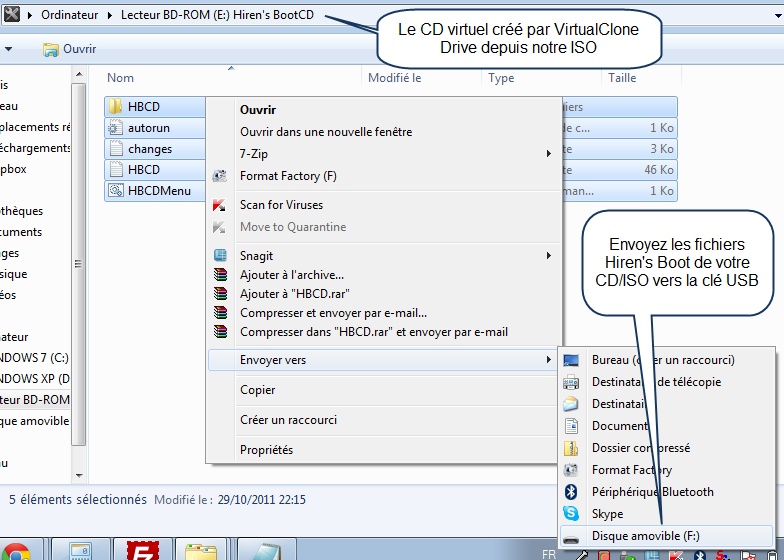Click the Format Factory (F) context menu icon

coord(220,176)
